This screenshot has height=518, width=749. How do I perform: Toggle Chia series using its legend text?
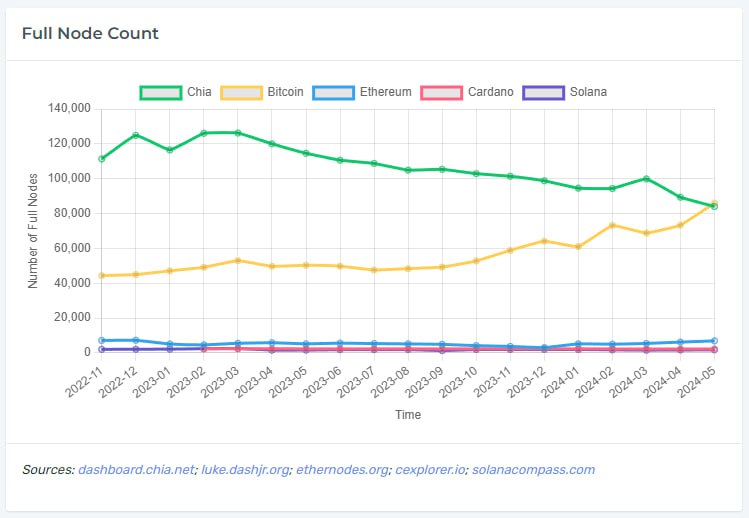[x=199, y=92]
